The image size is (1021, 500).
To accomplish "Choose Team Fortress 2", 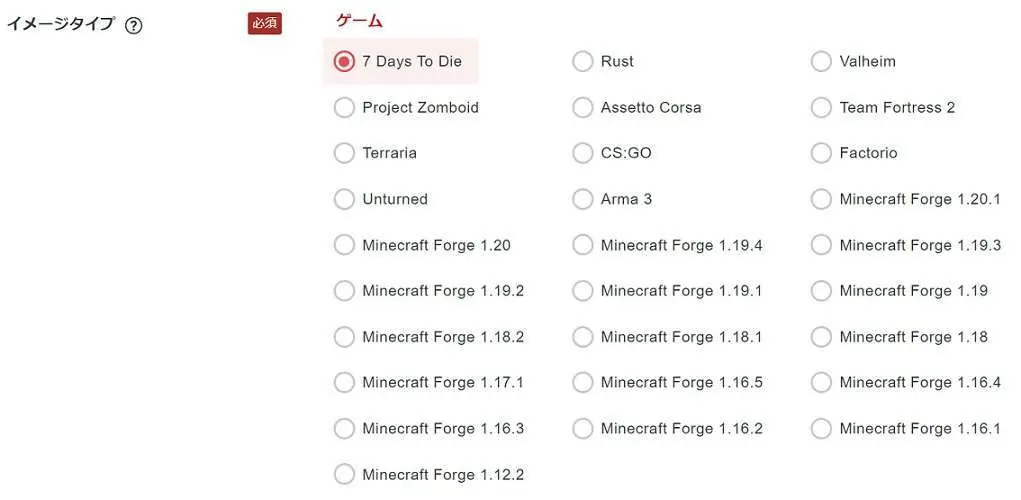I will click(x=821, y=108).
